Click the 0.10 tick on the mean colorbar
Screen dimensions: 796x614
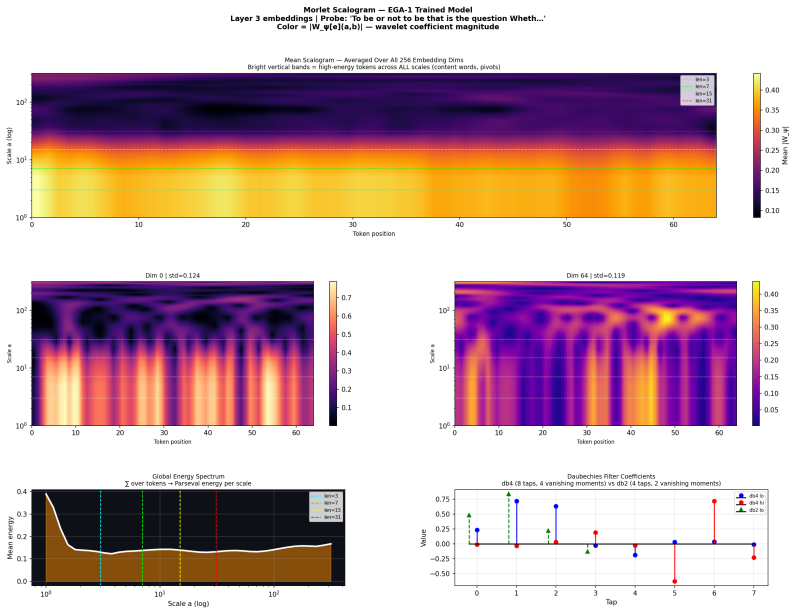tap(772, 210)
